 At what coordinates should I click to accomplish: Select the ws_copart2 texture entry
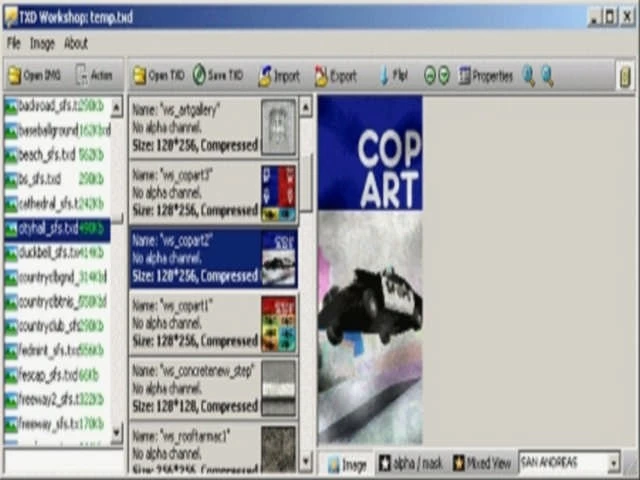pyautogui.click(x=213, y=258)
